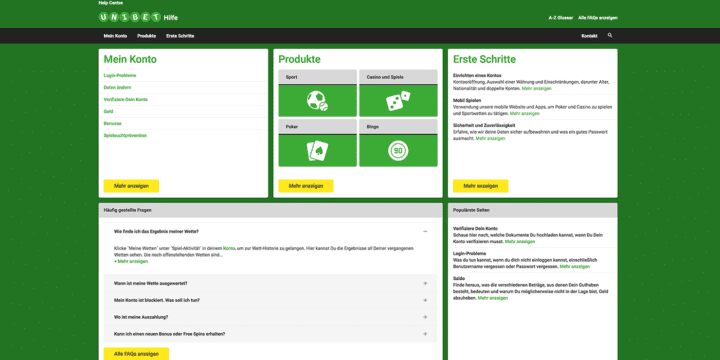Collapse 'Wie finde ich das Ergebnis meiner Wette?' minus icon
This screenshot has height=360, width=720.
pyautogui.click(x=425, y=231)
